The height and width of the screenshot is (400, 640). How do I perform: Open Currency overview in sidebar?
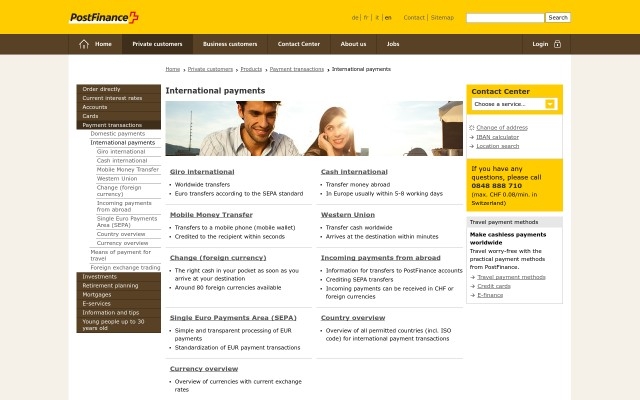pyautogui.click(x=122, y=243)
